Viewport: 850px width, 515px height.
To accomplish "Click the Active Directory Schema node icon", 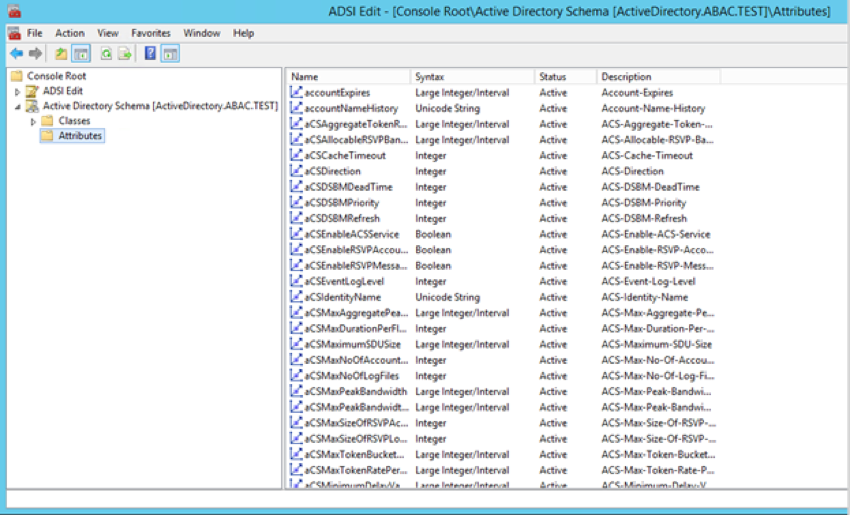I will click(33, 106).
